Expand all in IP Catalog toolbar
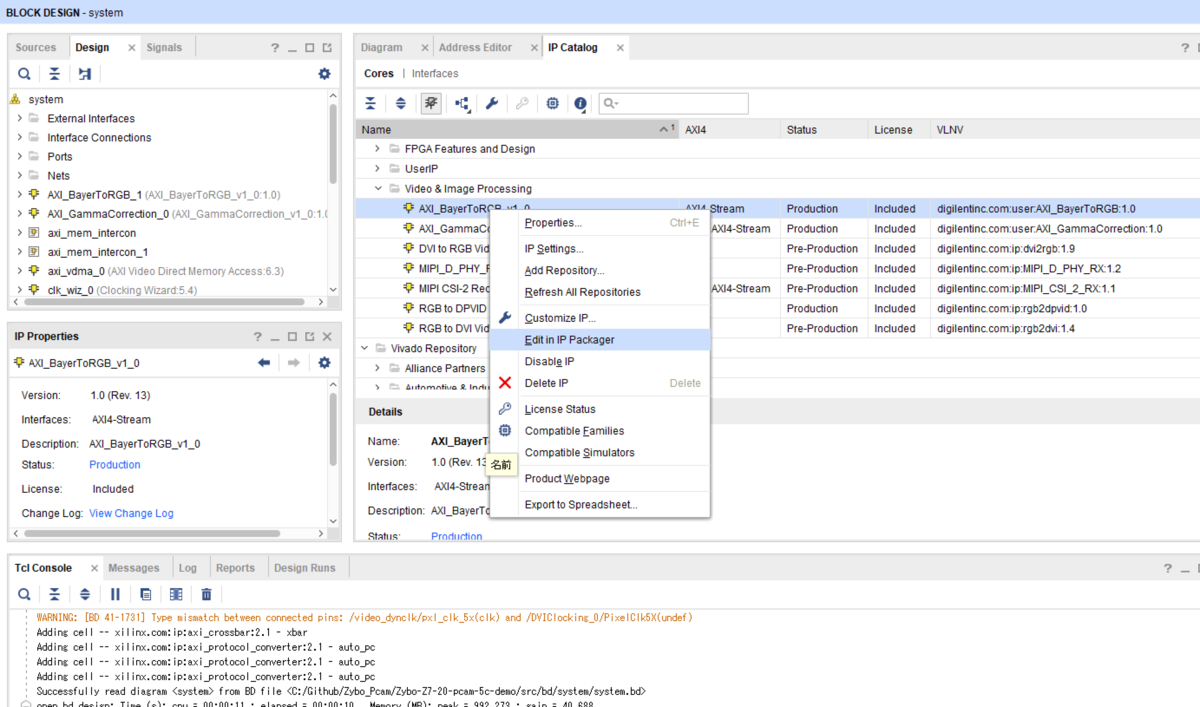1200x707 pixels. coord(401,103)
